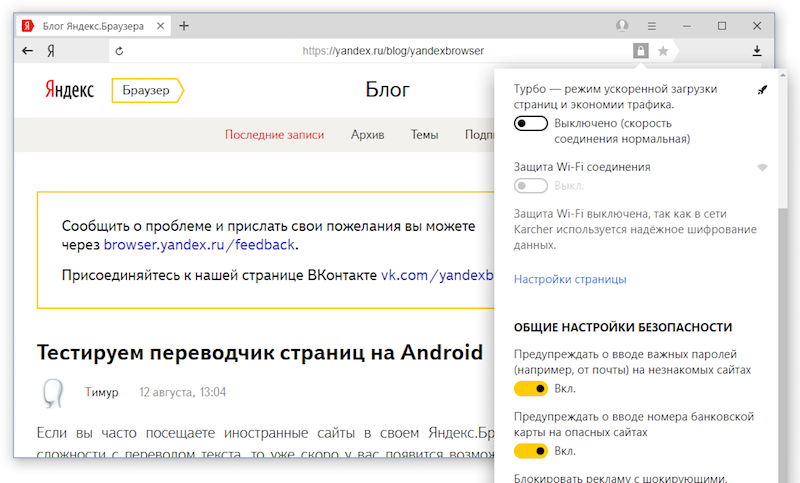Open the vk.com/yandexb link

coord(437,275)
